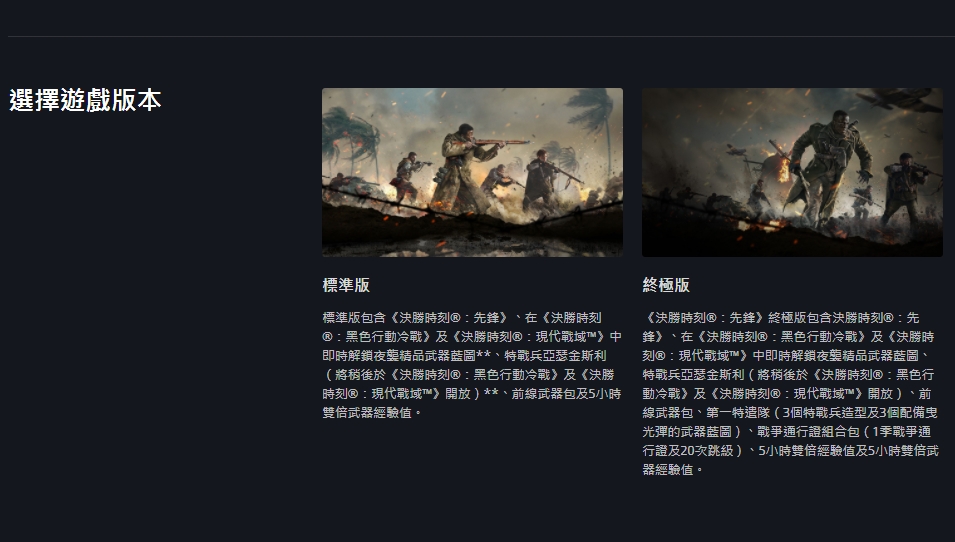Select the 標準版 edition artwork thumbnail
The image size is (955, 542).
[472, 172]
